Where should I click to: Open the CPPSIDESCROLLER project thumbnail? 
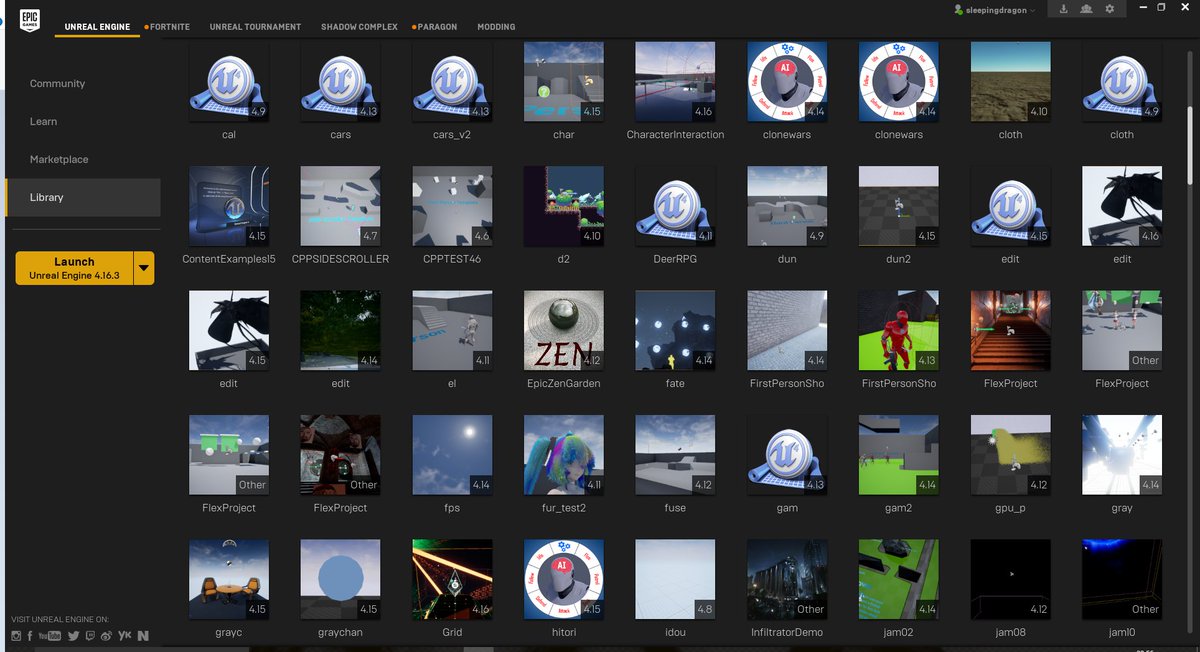(340, 206)
